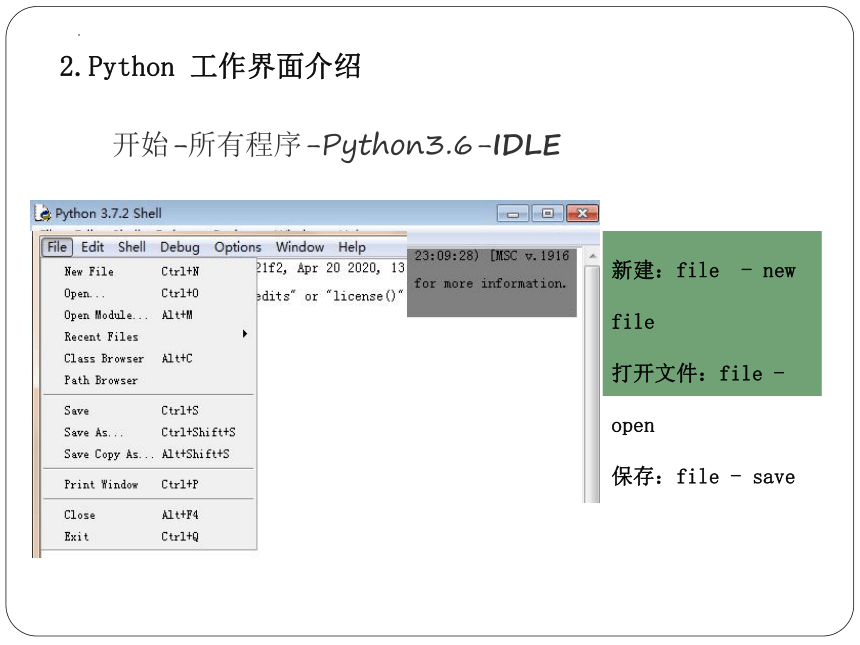Maximize the Python 3.7.2 Shell window
This screenshot has width=860, height=645.
coord(547,213)
